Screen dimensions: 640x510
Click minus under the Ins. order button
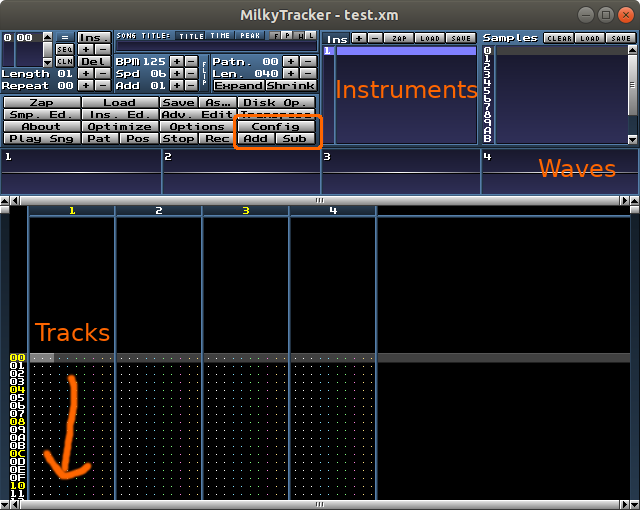pos(103,49)
